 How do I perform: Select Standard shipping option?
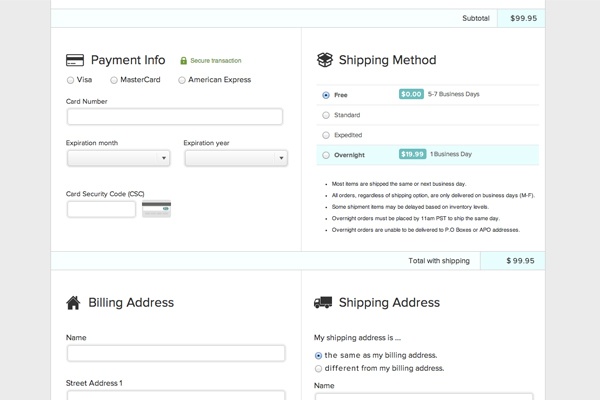326,115
